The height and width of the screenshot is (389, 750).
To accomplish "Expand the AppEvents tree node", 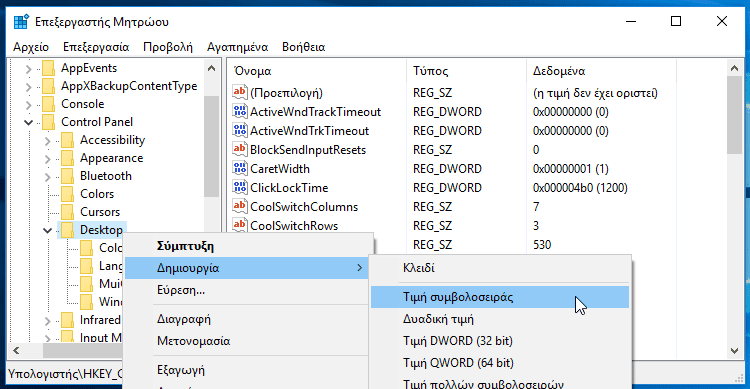I will tap(28, 69).
